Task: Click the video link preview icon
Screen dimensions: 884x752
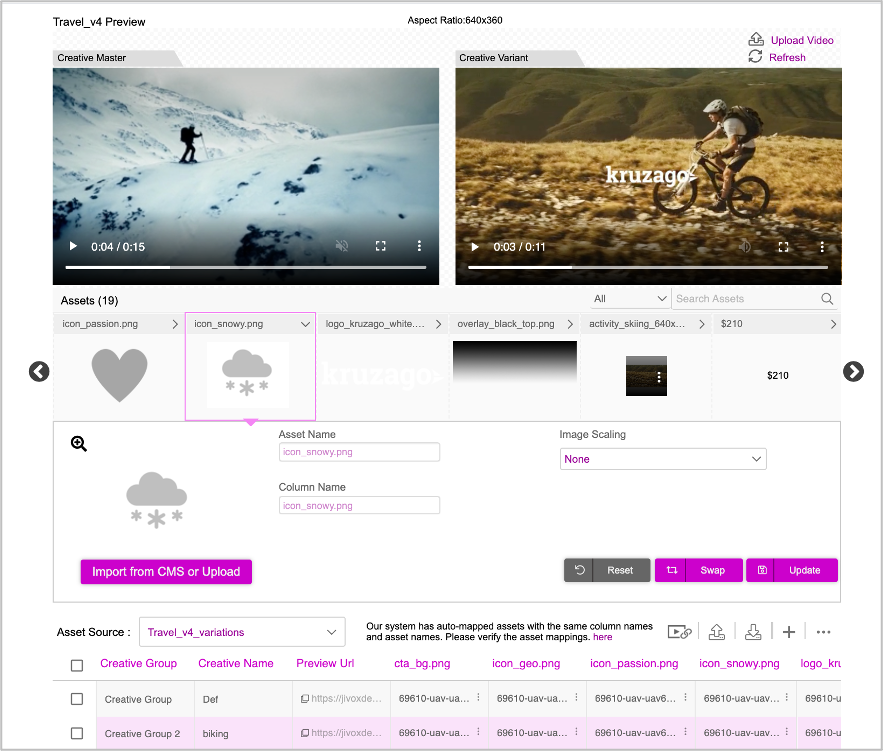Action: (679, 632)
